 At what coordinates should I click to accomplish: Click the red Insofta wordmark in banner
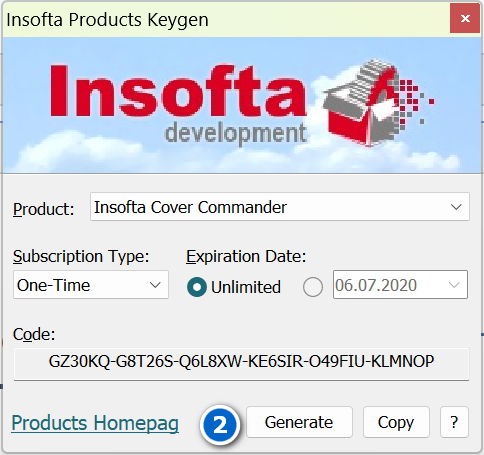pos(178,91)
